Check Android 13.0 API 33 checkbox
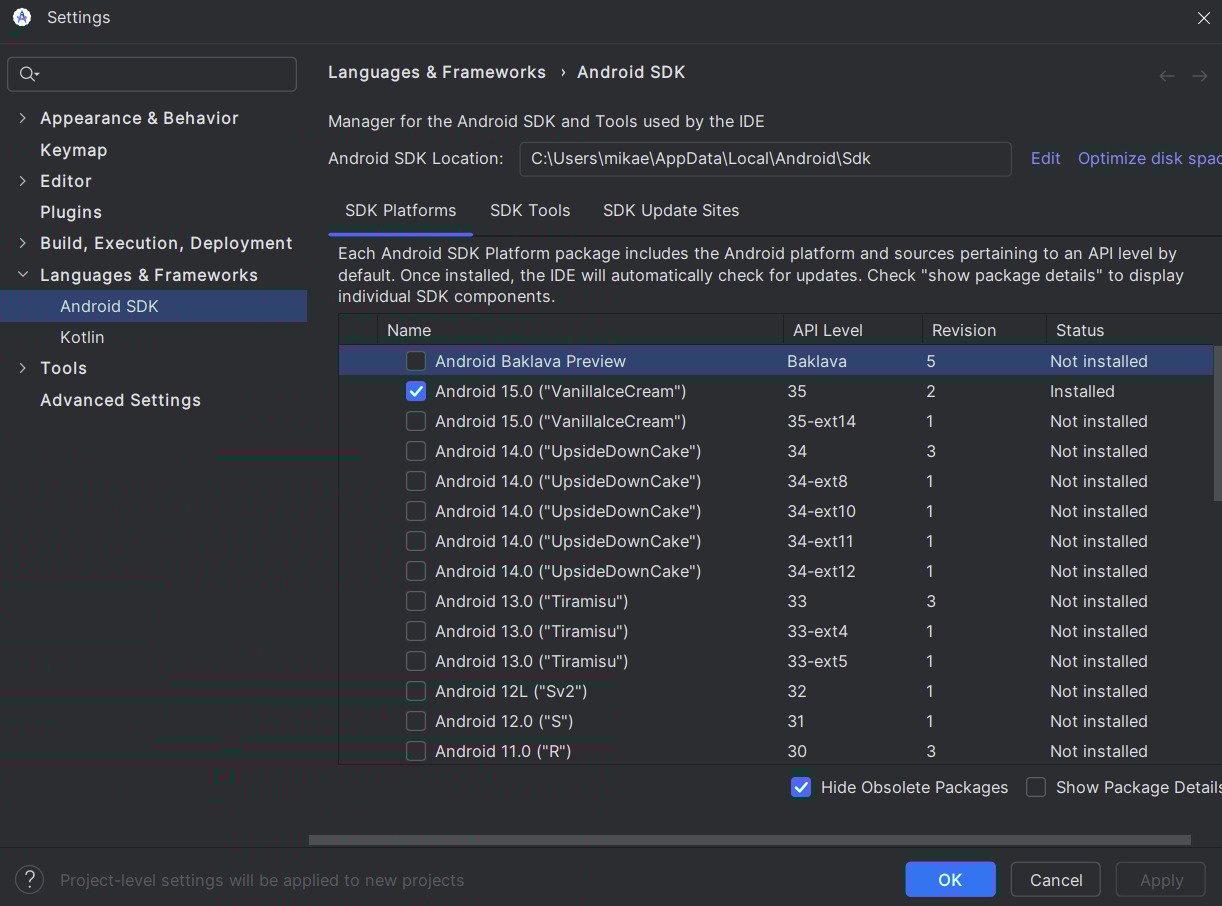The width and height of the screenshot is (1222, 906). (x=416, y=601)
